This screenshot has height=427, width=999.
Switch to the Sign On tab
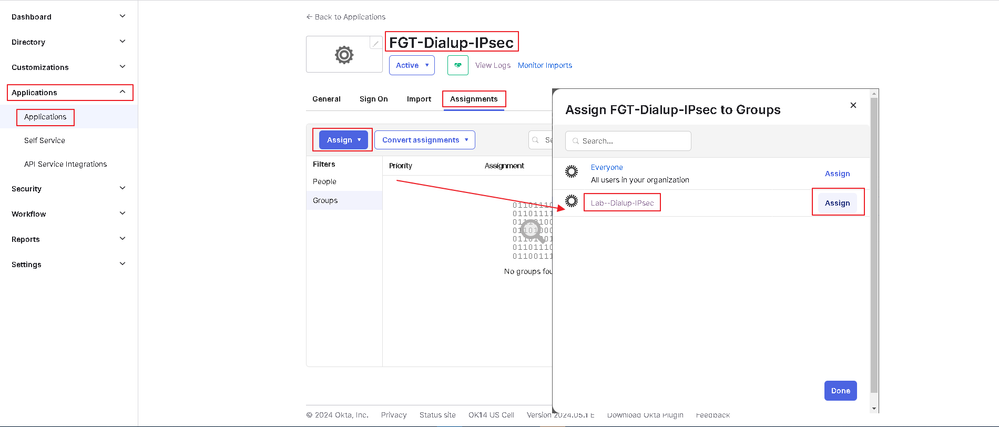[x=374, y=99]
